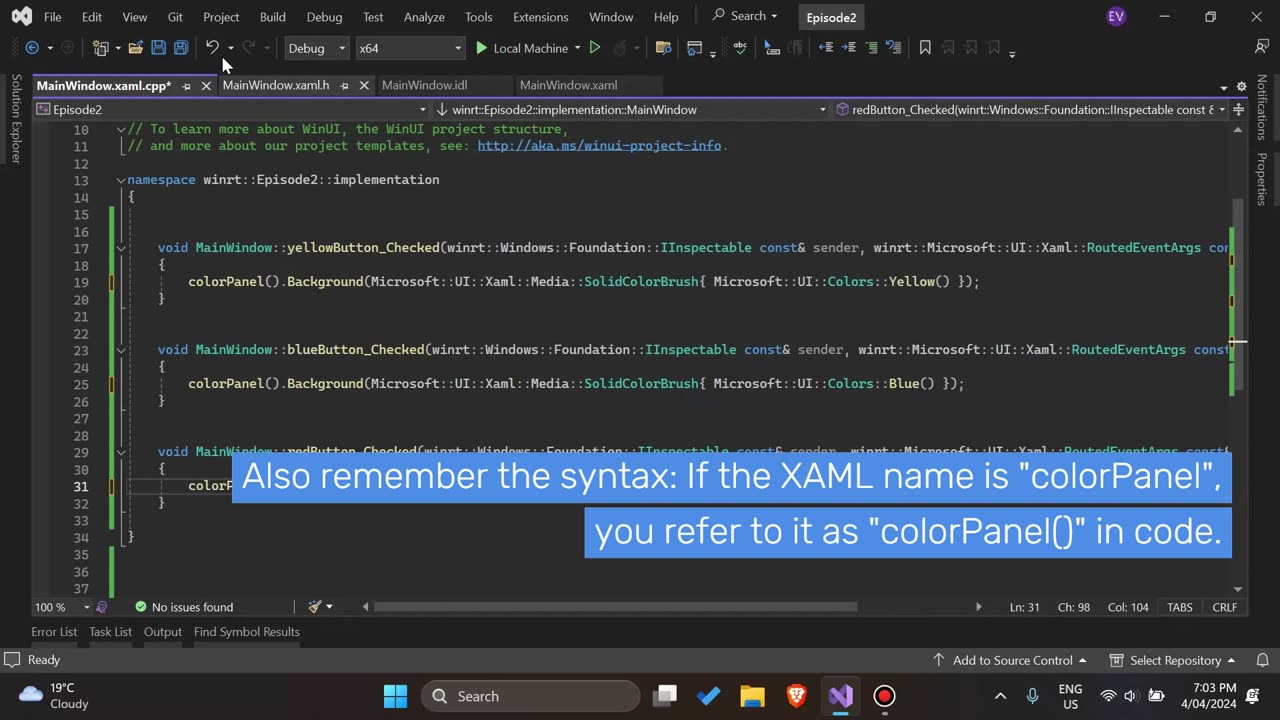Comment out the selected lines icon
The height and width of the screenshot is (720, 1280).
pyautogui.click(x=872, y=48)
